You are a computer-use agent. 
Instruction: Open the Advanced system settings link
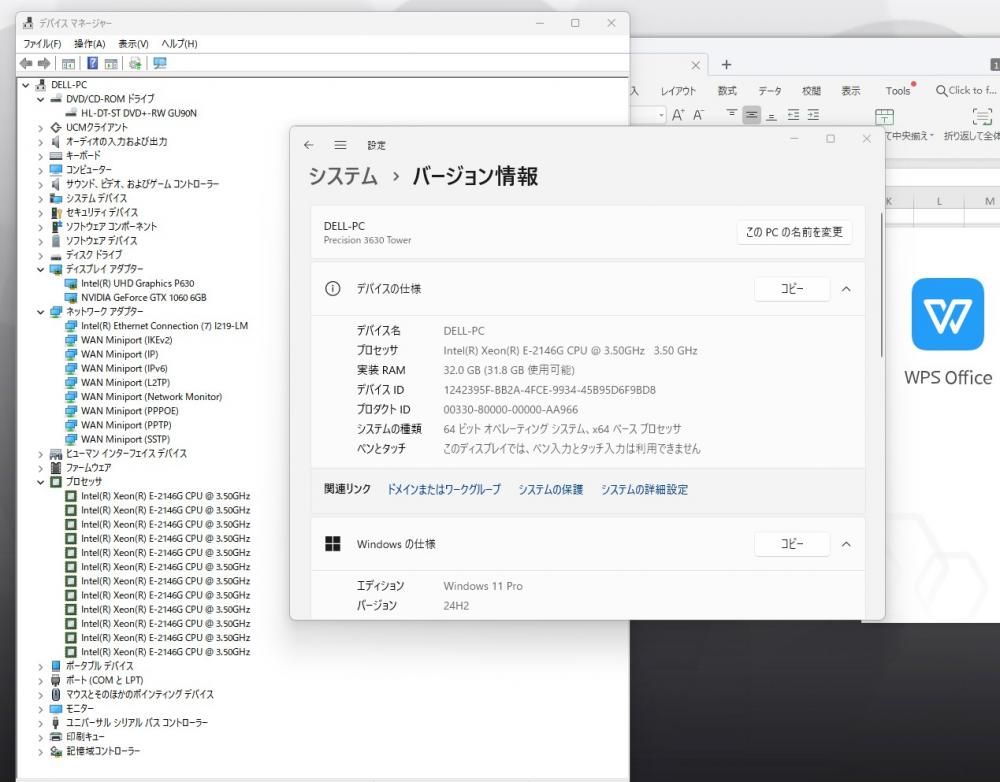pyautogui.click(x=644, y=489)
